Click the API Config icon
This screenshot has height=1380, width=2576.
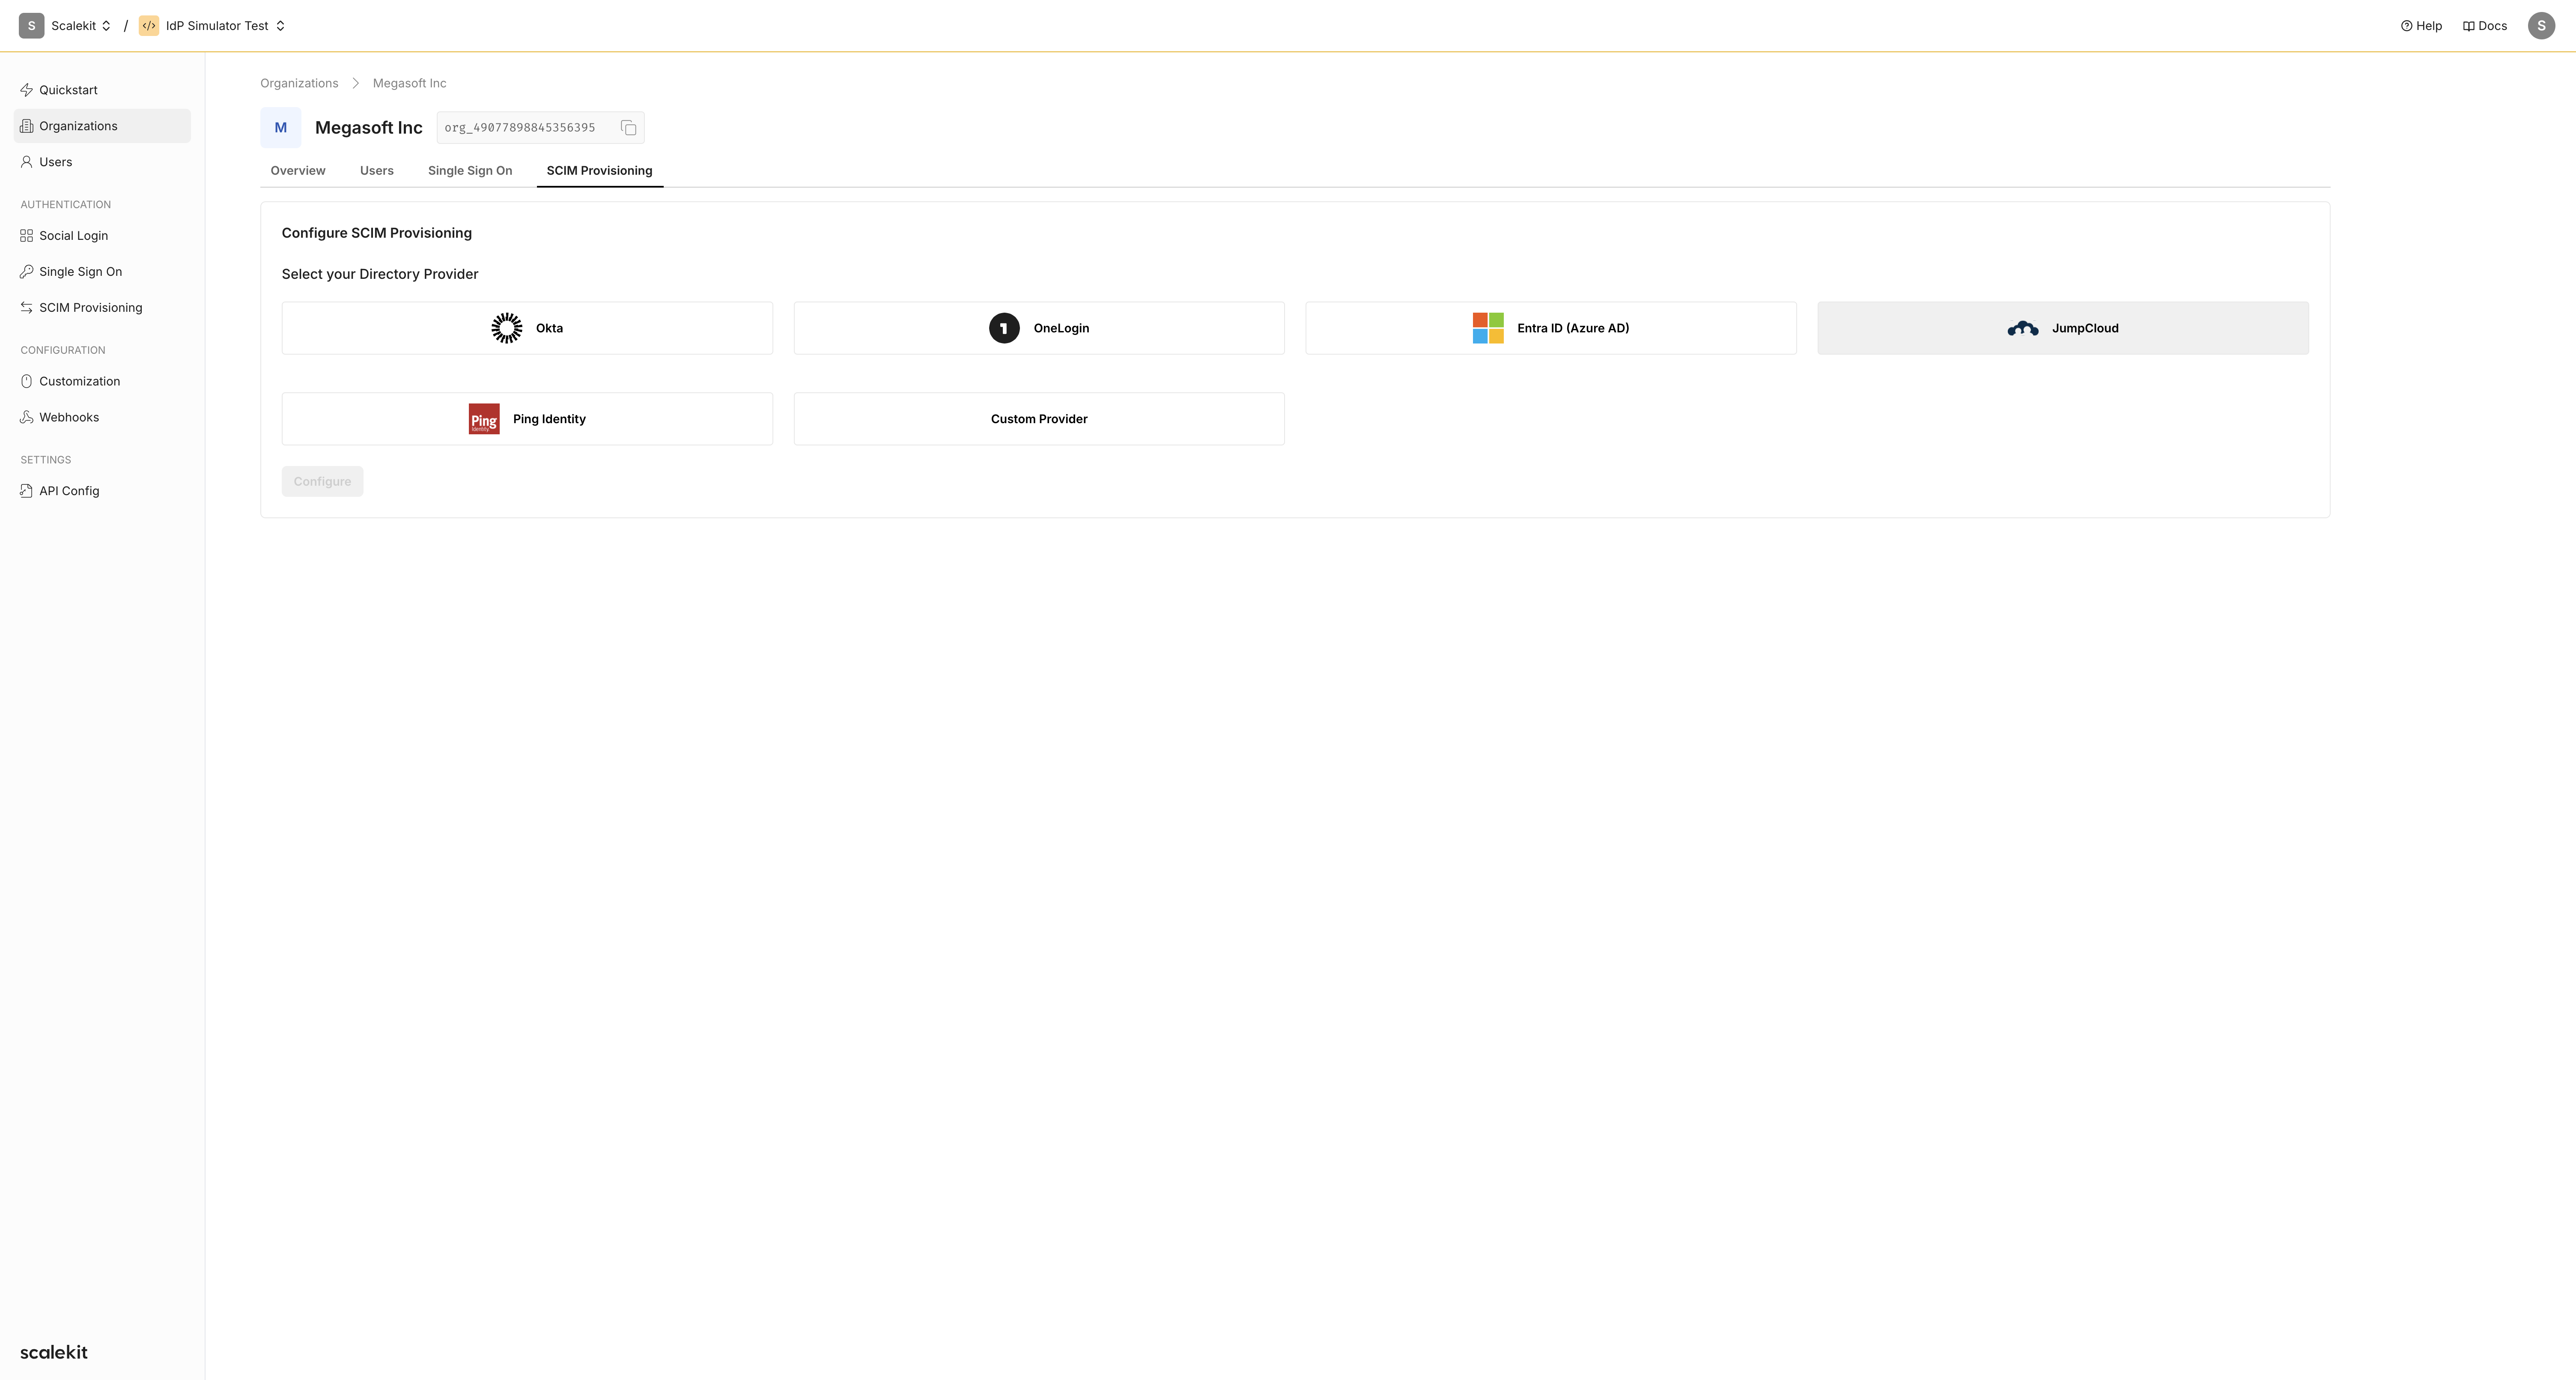pos(27,491)
